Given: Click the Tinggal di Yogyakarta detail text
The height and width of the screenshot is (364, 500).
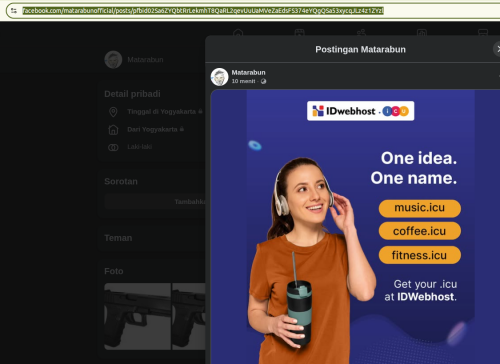Looking at the screenshot, I should click(161, 112).
